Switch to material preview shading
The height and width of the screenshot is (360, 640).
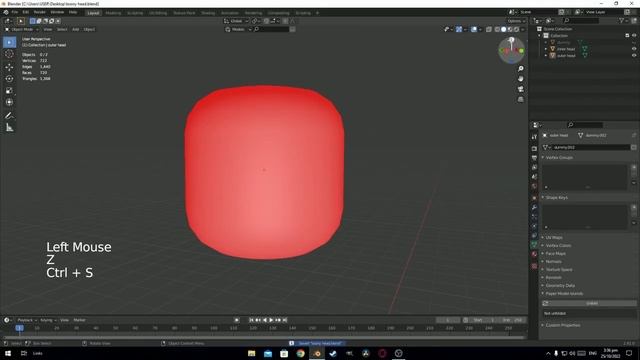click(510, 29)
